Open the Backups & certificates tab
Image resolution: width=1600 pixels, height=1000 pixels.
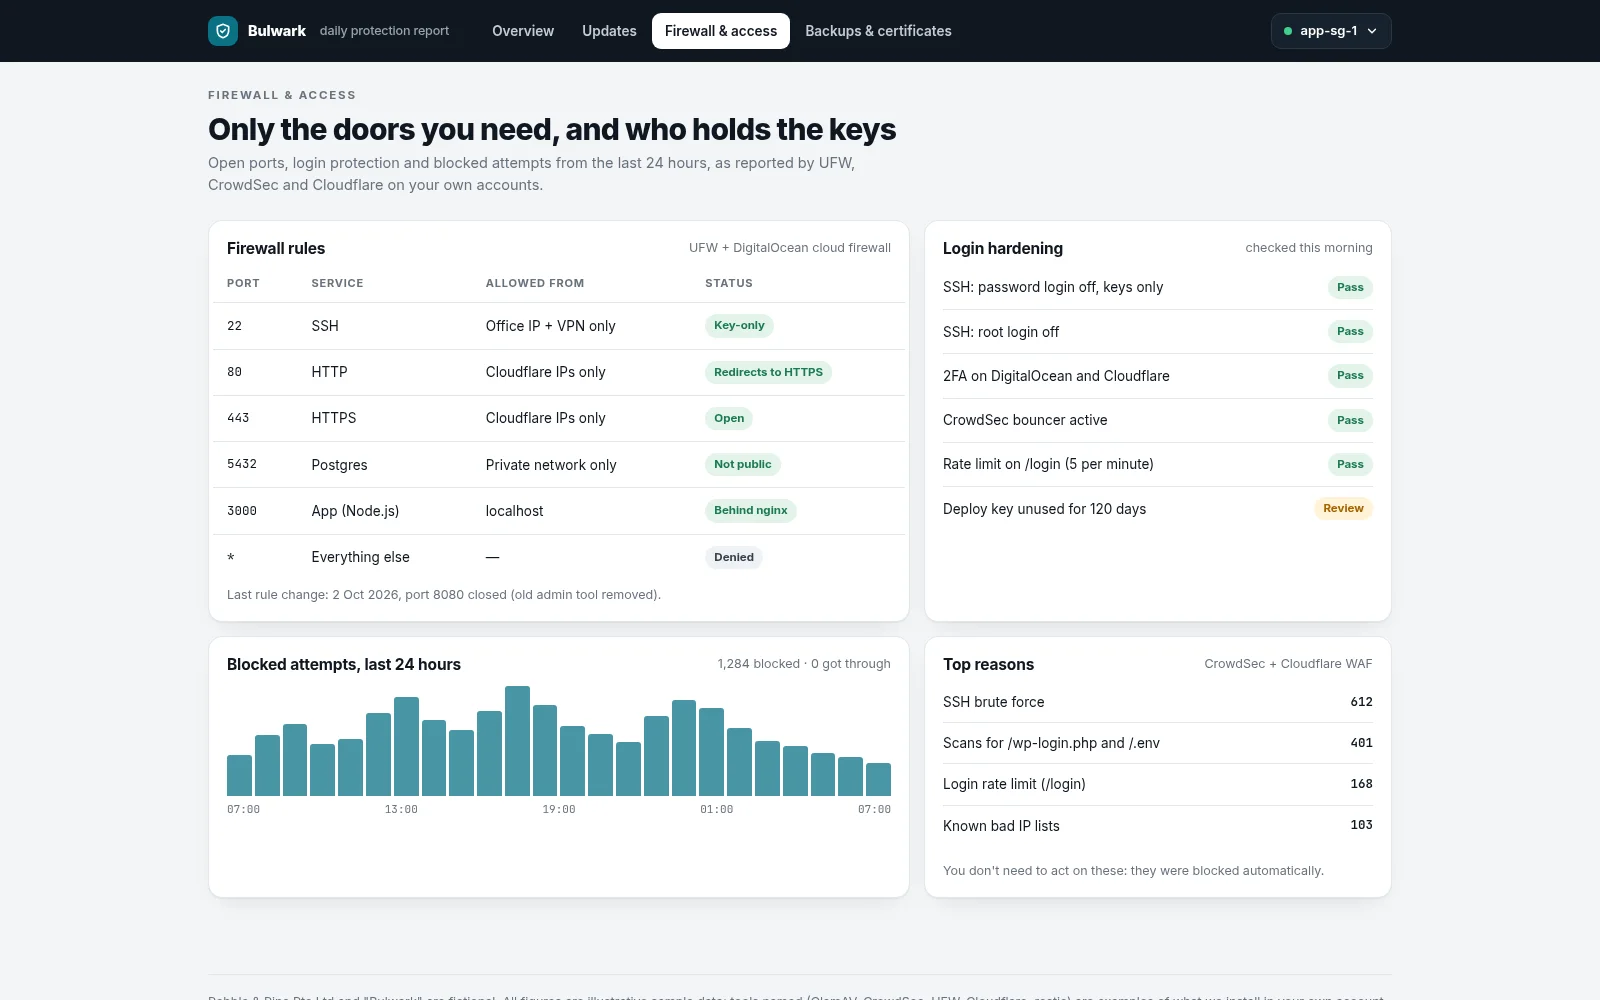point(878,31)
